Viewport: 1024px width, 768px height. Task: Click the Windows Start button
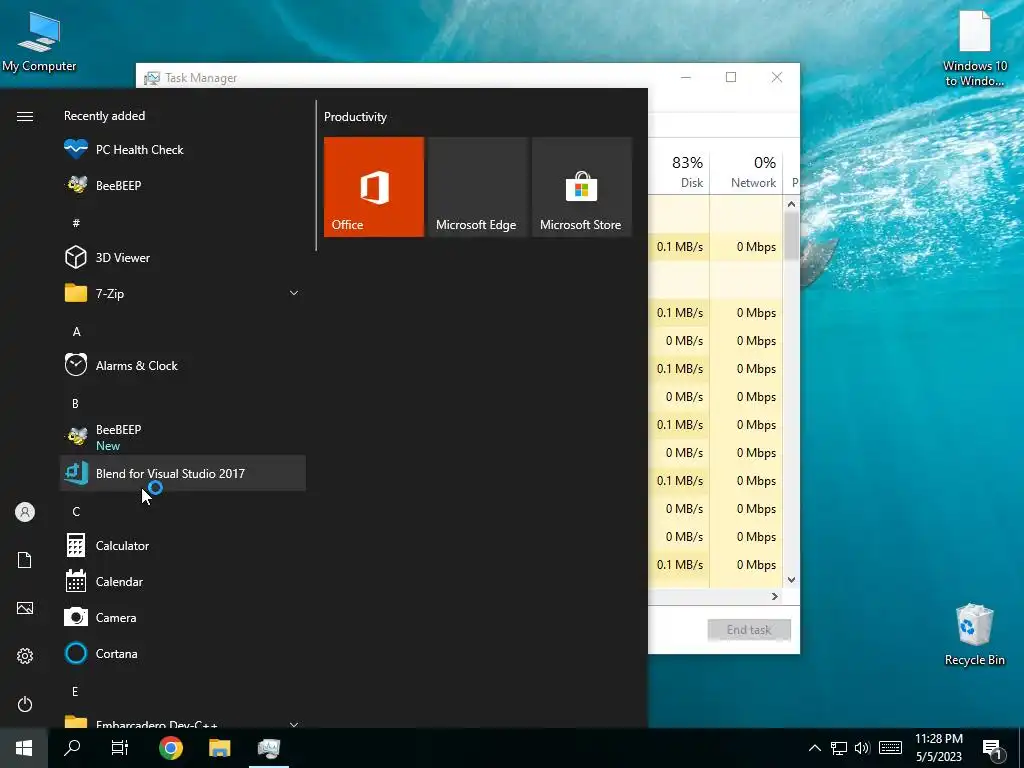(x=24, y=748)
